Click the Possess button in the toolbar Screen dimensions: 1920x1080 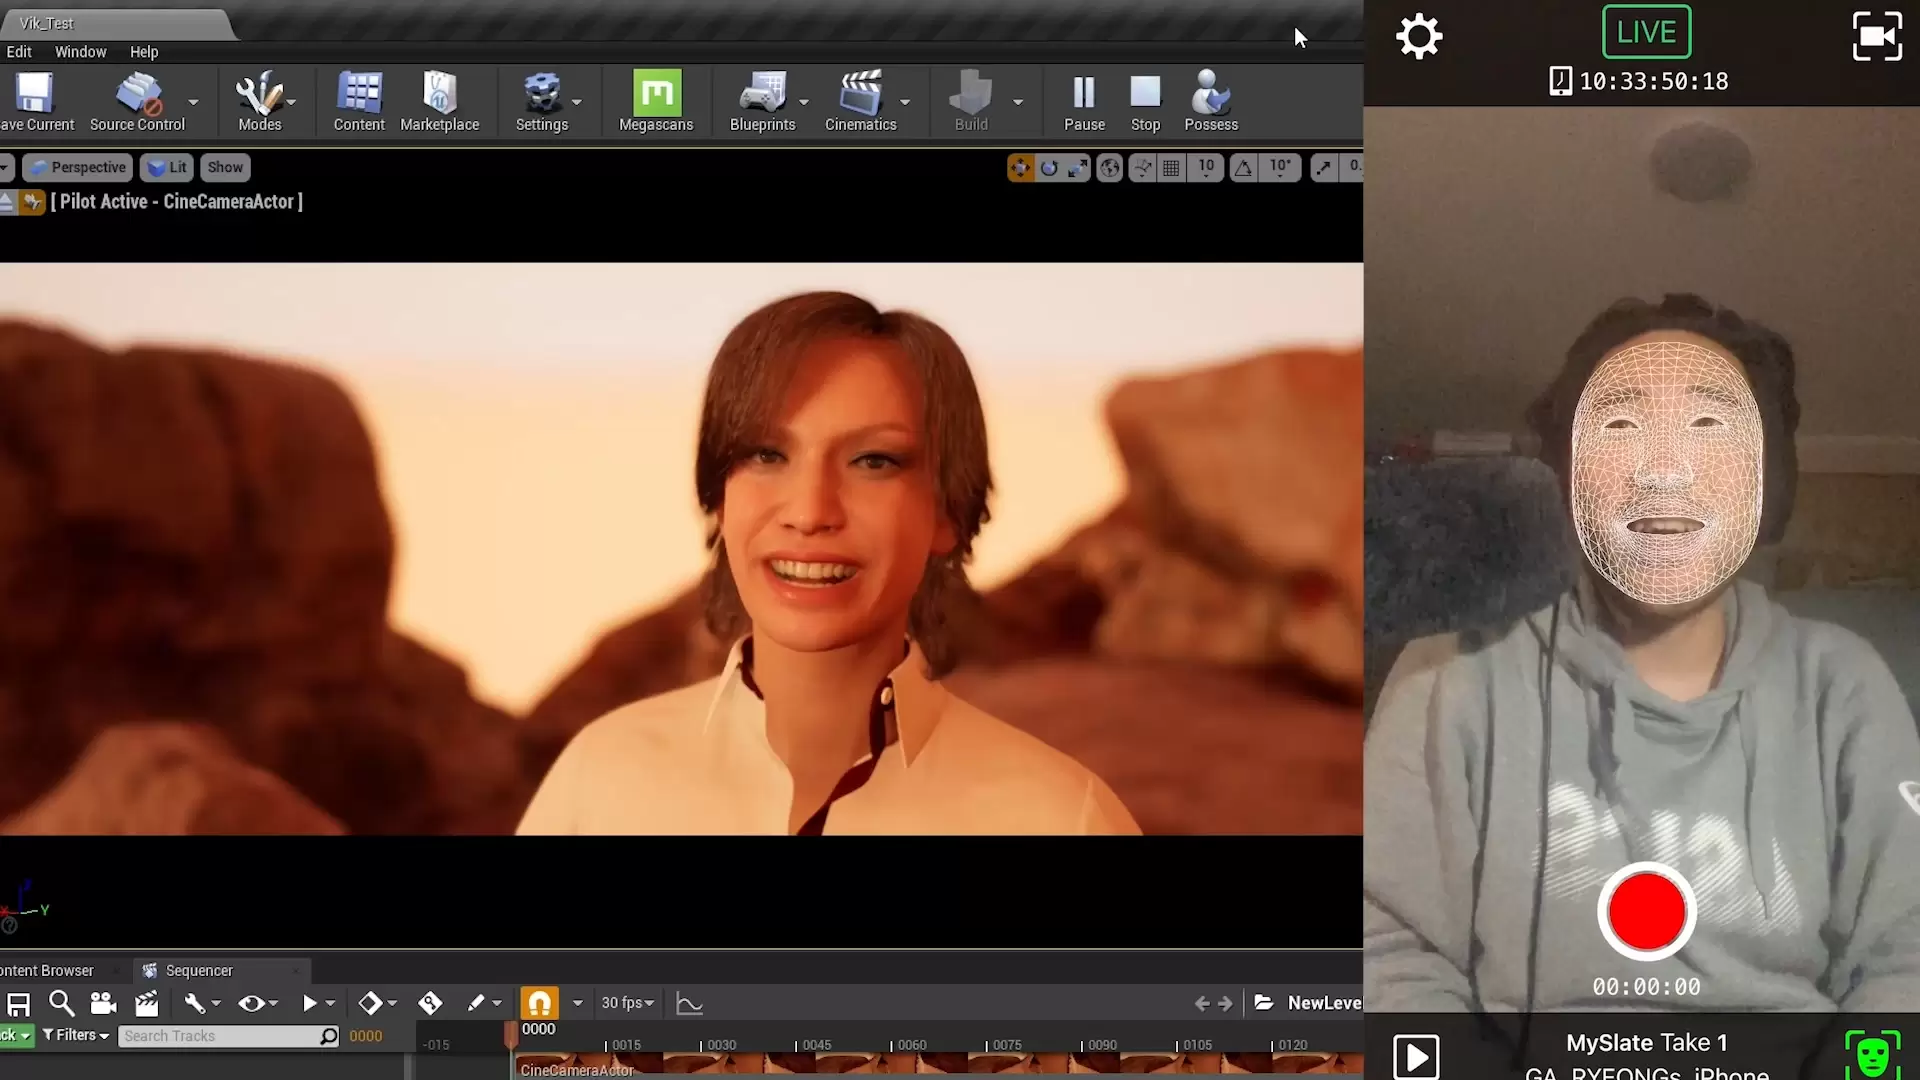1210,101
